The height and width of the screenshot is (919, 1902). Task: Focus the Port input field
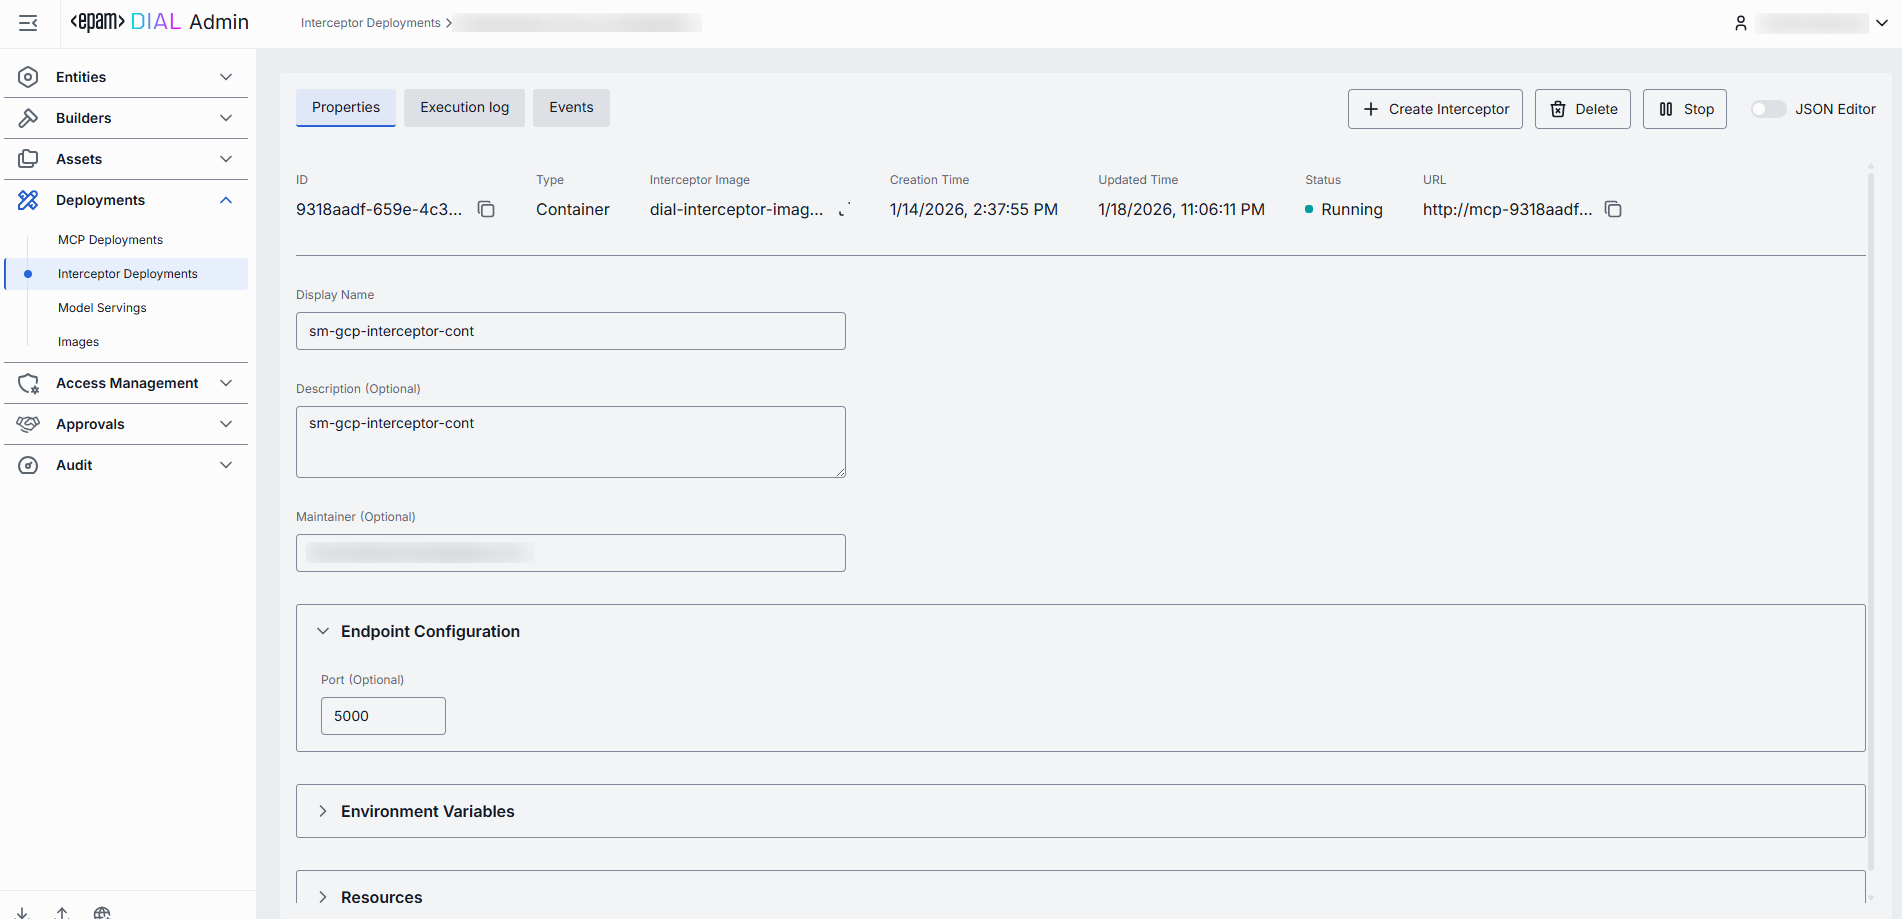[x=383, y=716]
